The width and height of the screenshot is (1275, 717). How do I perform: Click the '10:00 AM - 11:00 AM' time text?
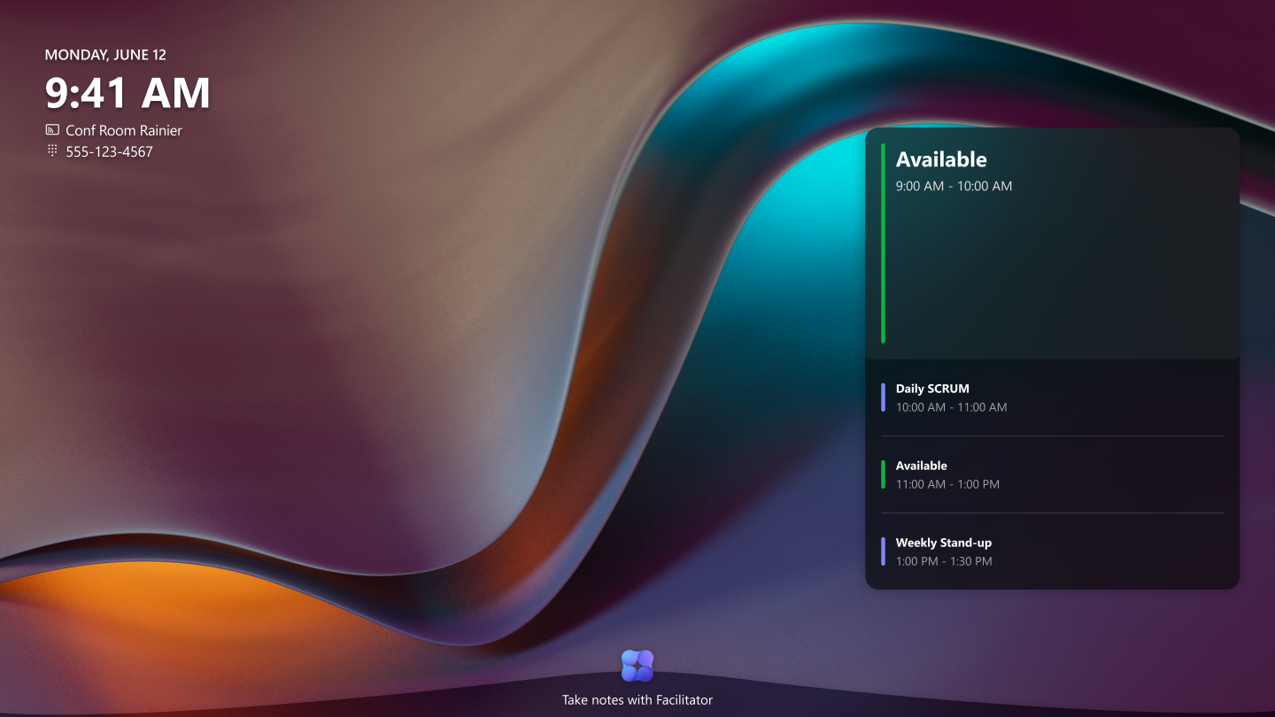(x=951, y=407)
